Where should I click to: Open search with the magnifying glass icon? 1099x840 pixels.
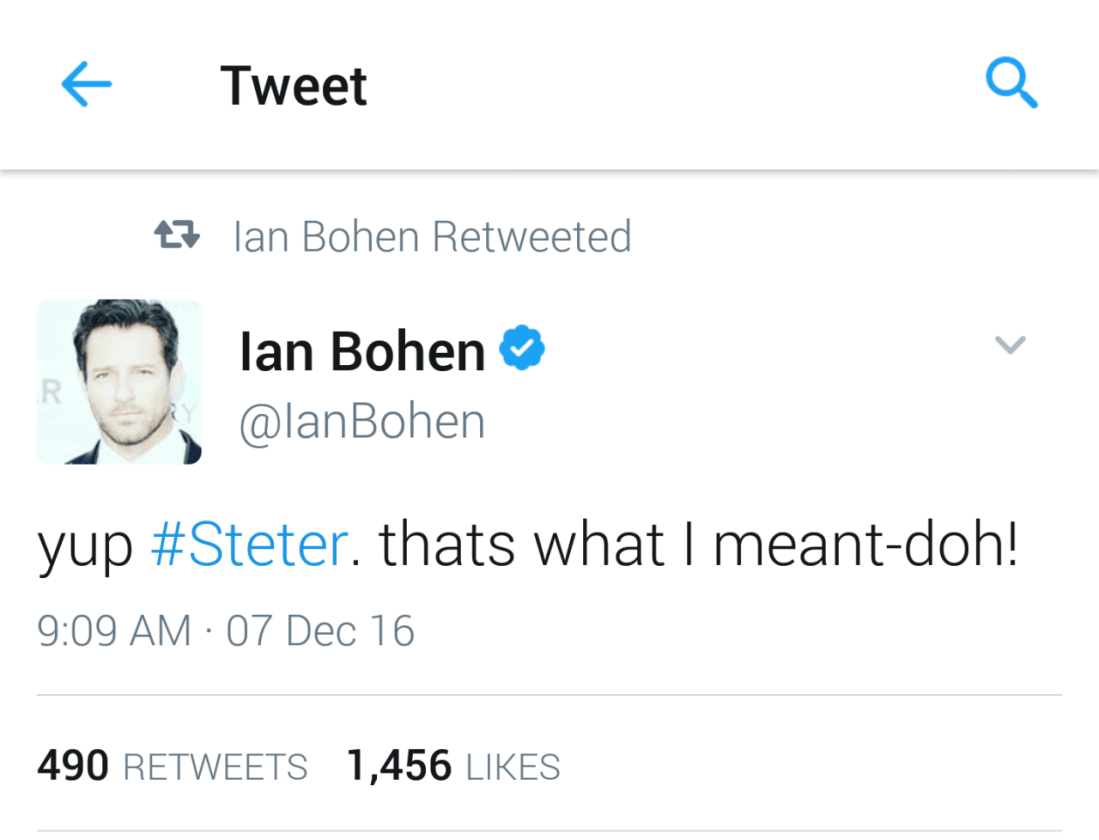click(x=1011, y=84)
